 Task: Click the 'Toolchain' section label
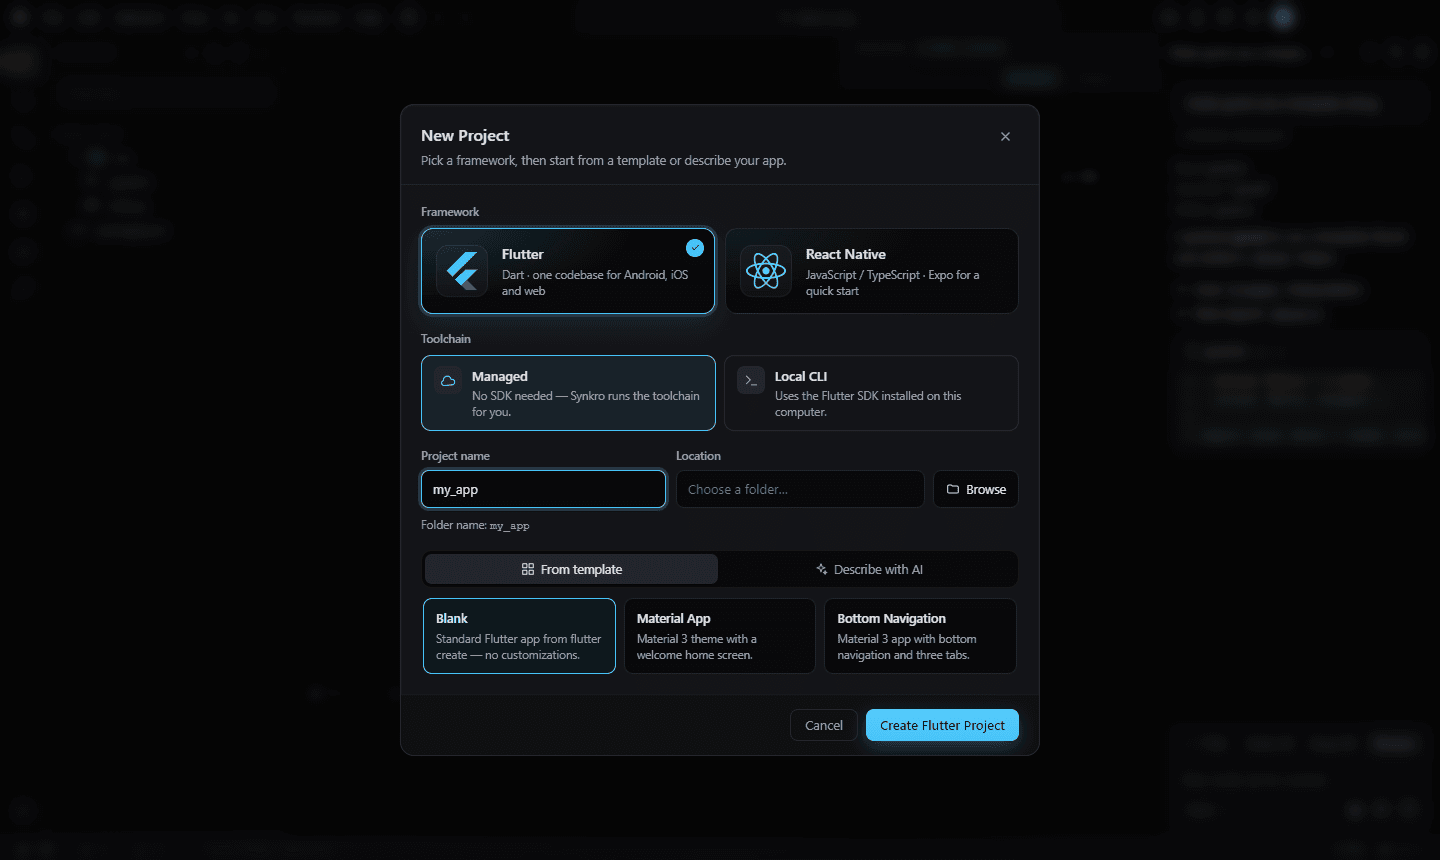pyautogui.click(x=446, y=339)
